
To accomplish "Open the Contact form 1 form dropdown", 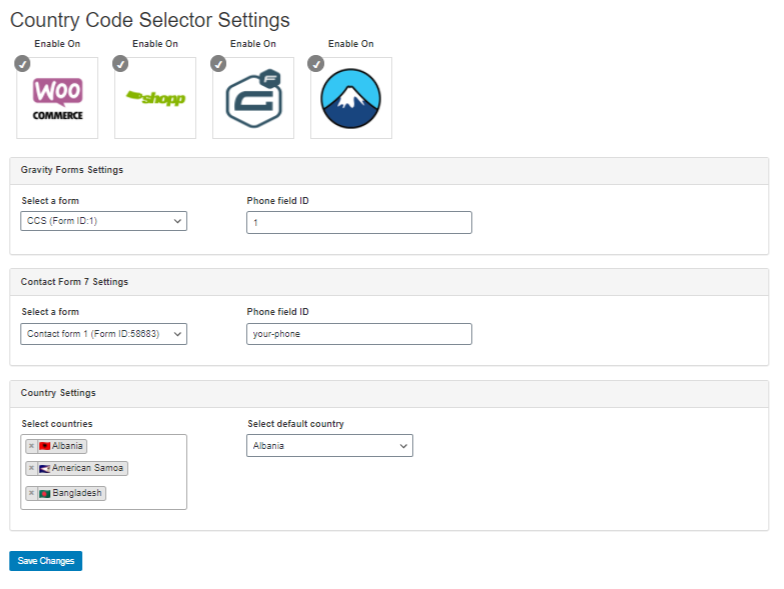I will pyautogui.click(x=104, y=334).
